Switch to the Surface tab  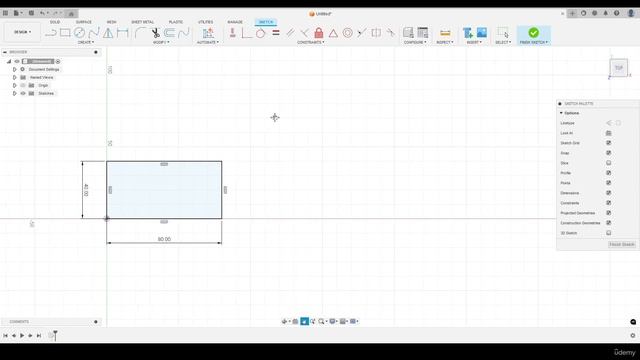(x=84, y=22)
